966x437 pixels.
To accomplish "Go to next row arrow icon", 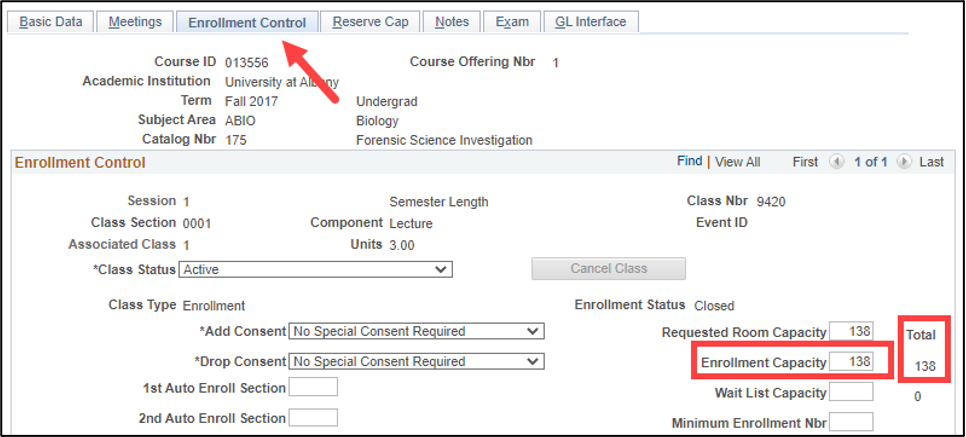I will click(x=904, y=162).
